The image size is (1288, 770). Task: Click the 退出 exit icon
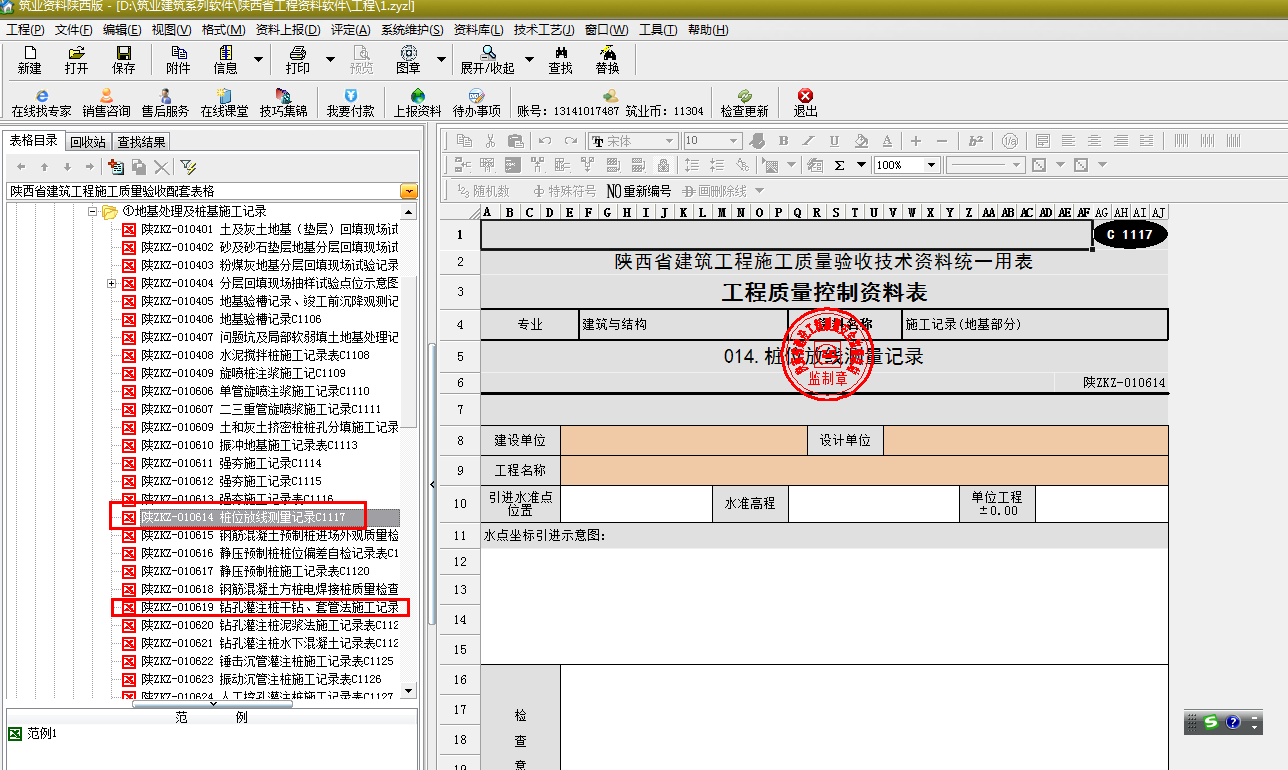coord(805,102)
